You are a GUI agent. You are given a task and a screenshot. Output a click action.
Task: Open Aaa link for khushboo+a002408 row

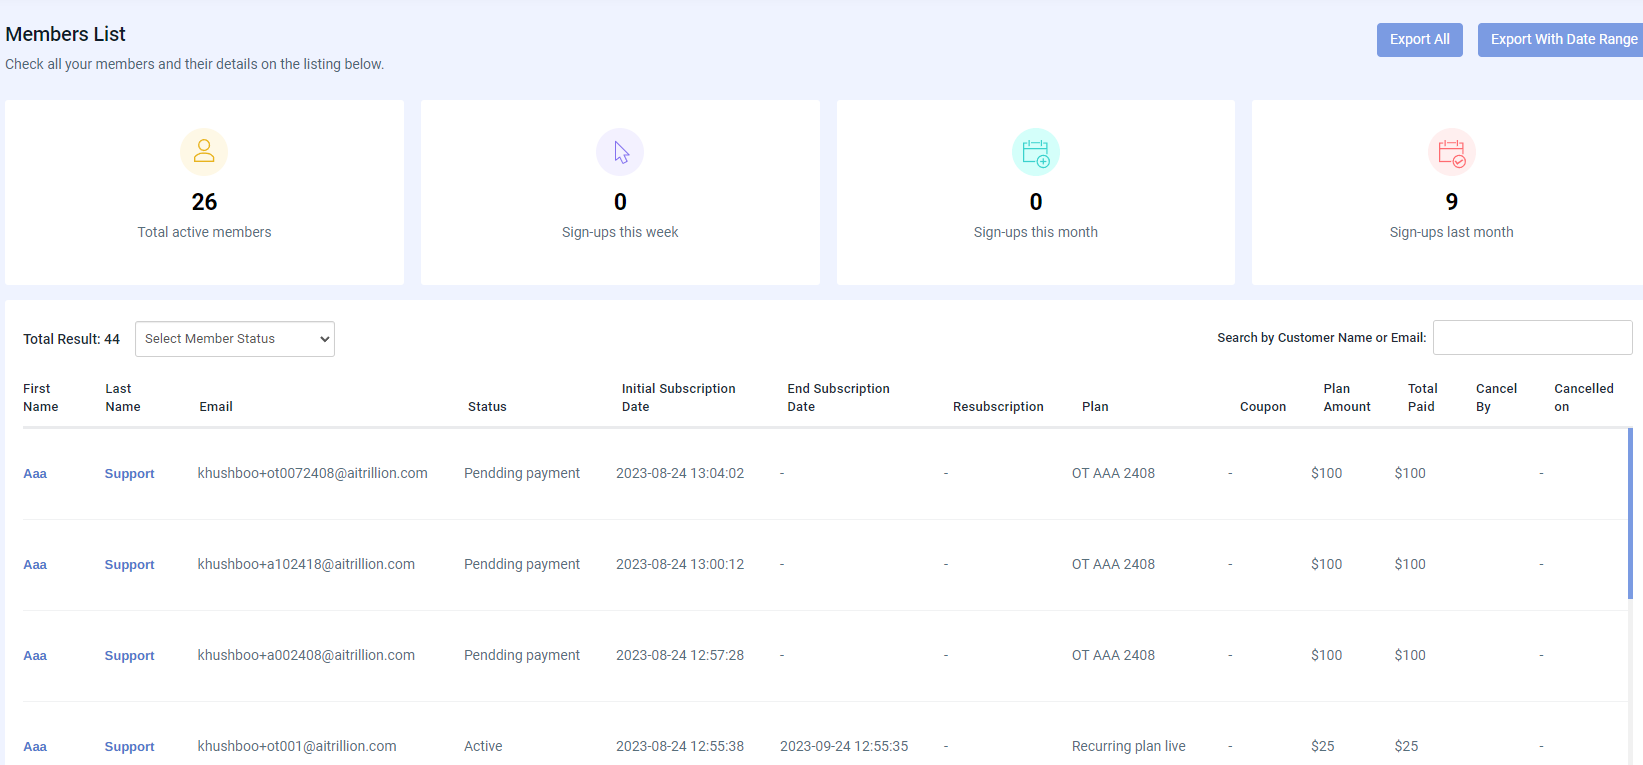click(35, 656)
